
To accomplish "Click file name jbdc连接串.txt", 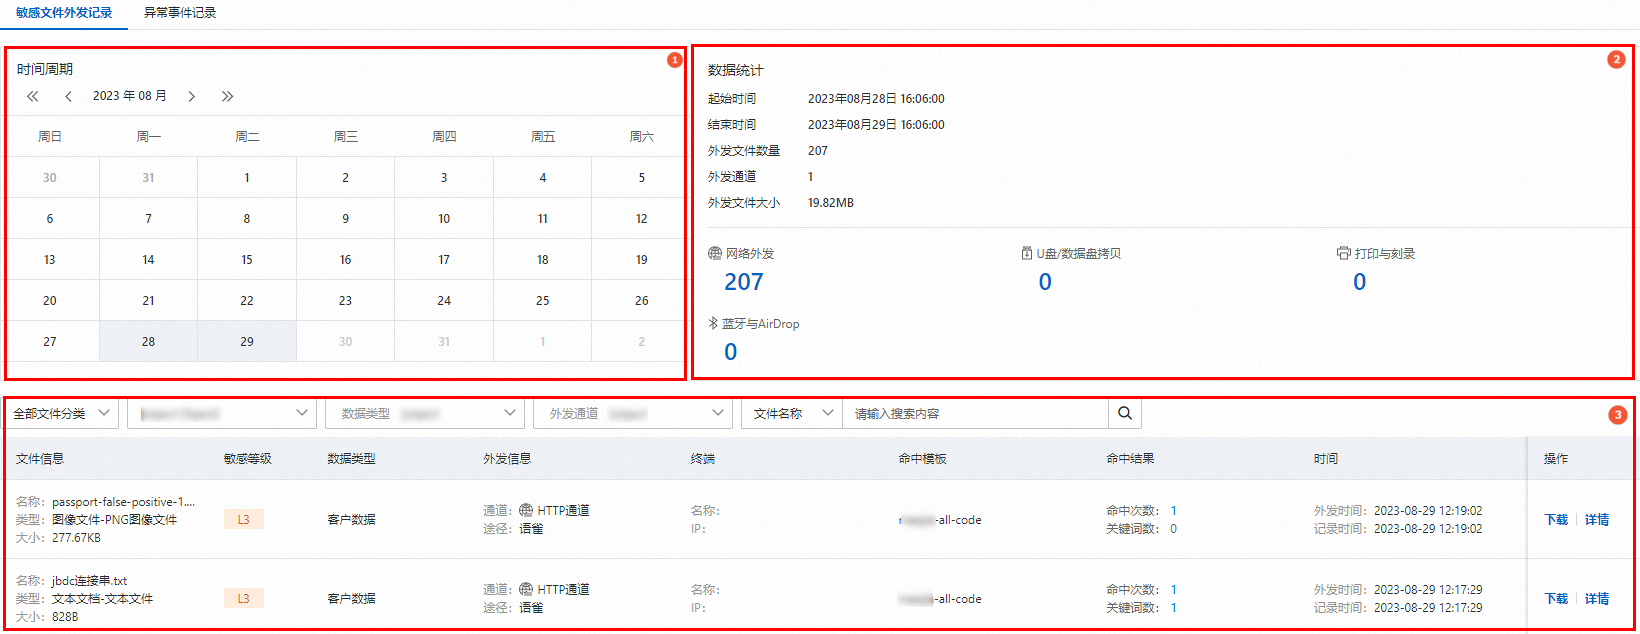I will coord(90,580).
